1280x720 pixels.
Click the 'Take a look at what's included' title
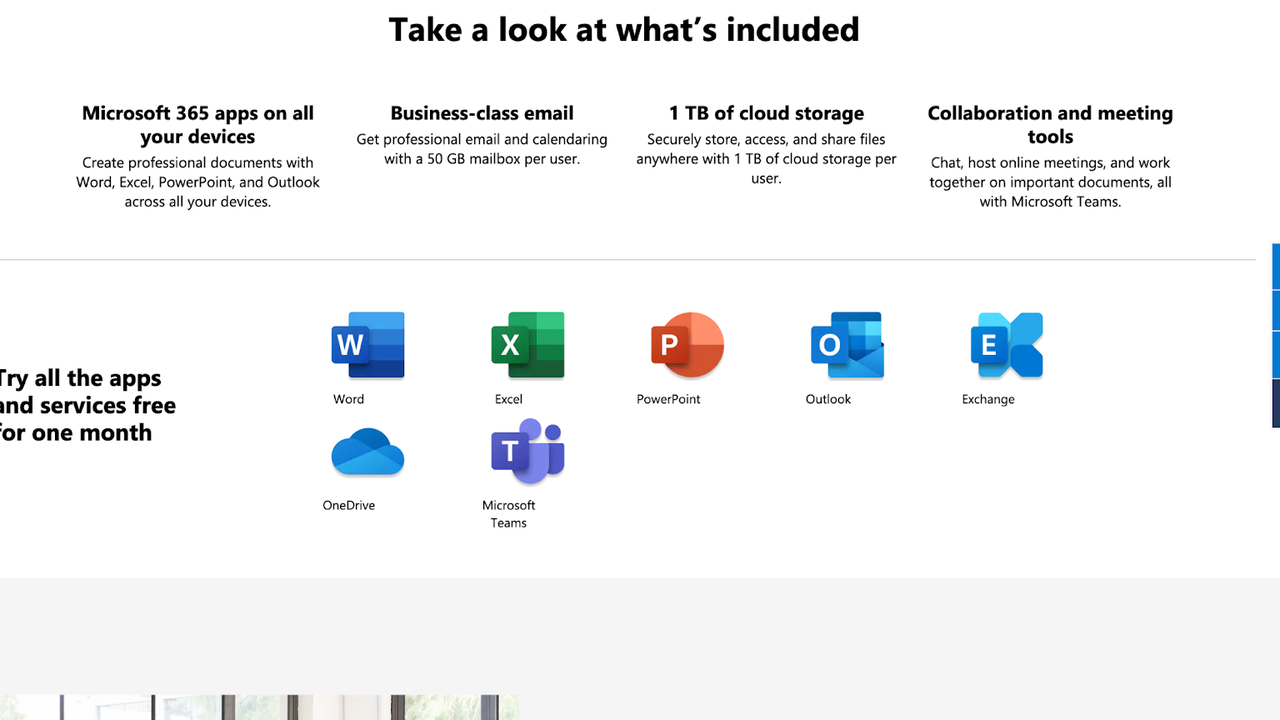tap(624, 30)
